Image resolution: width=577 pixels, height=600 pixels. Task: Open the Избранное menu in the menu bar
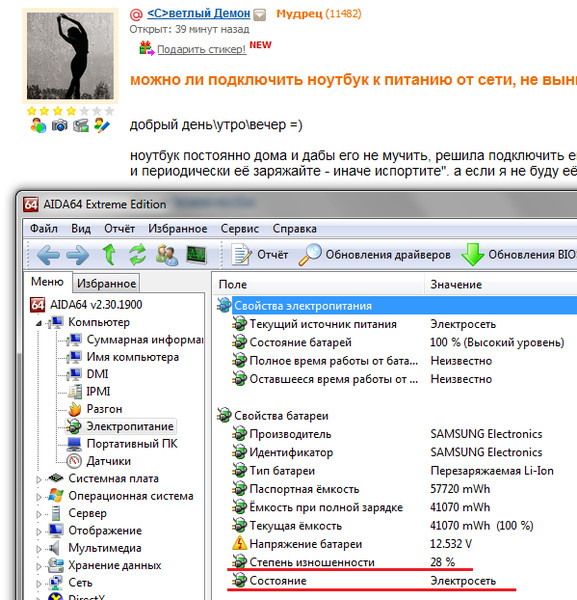pyautogui.click(x=178, y=229)
